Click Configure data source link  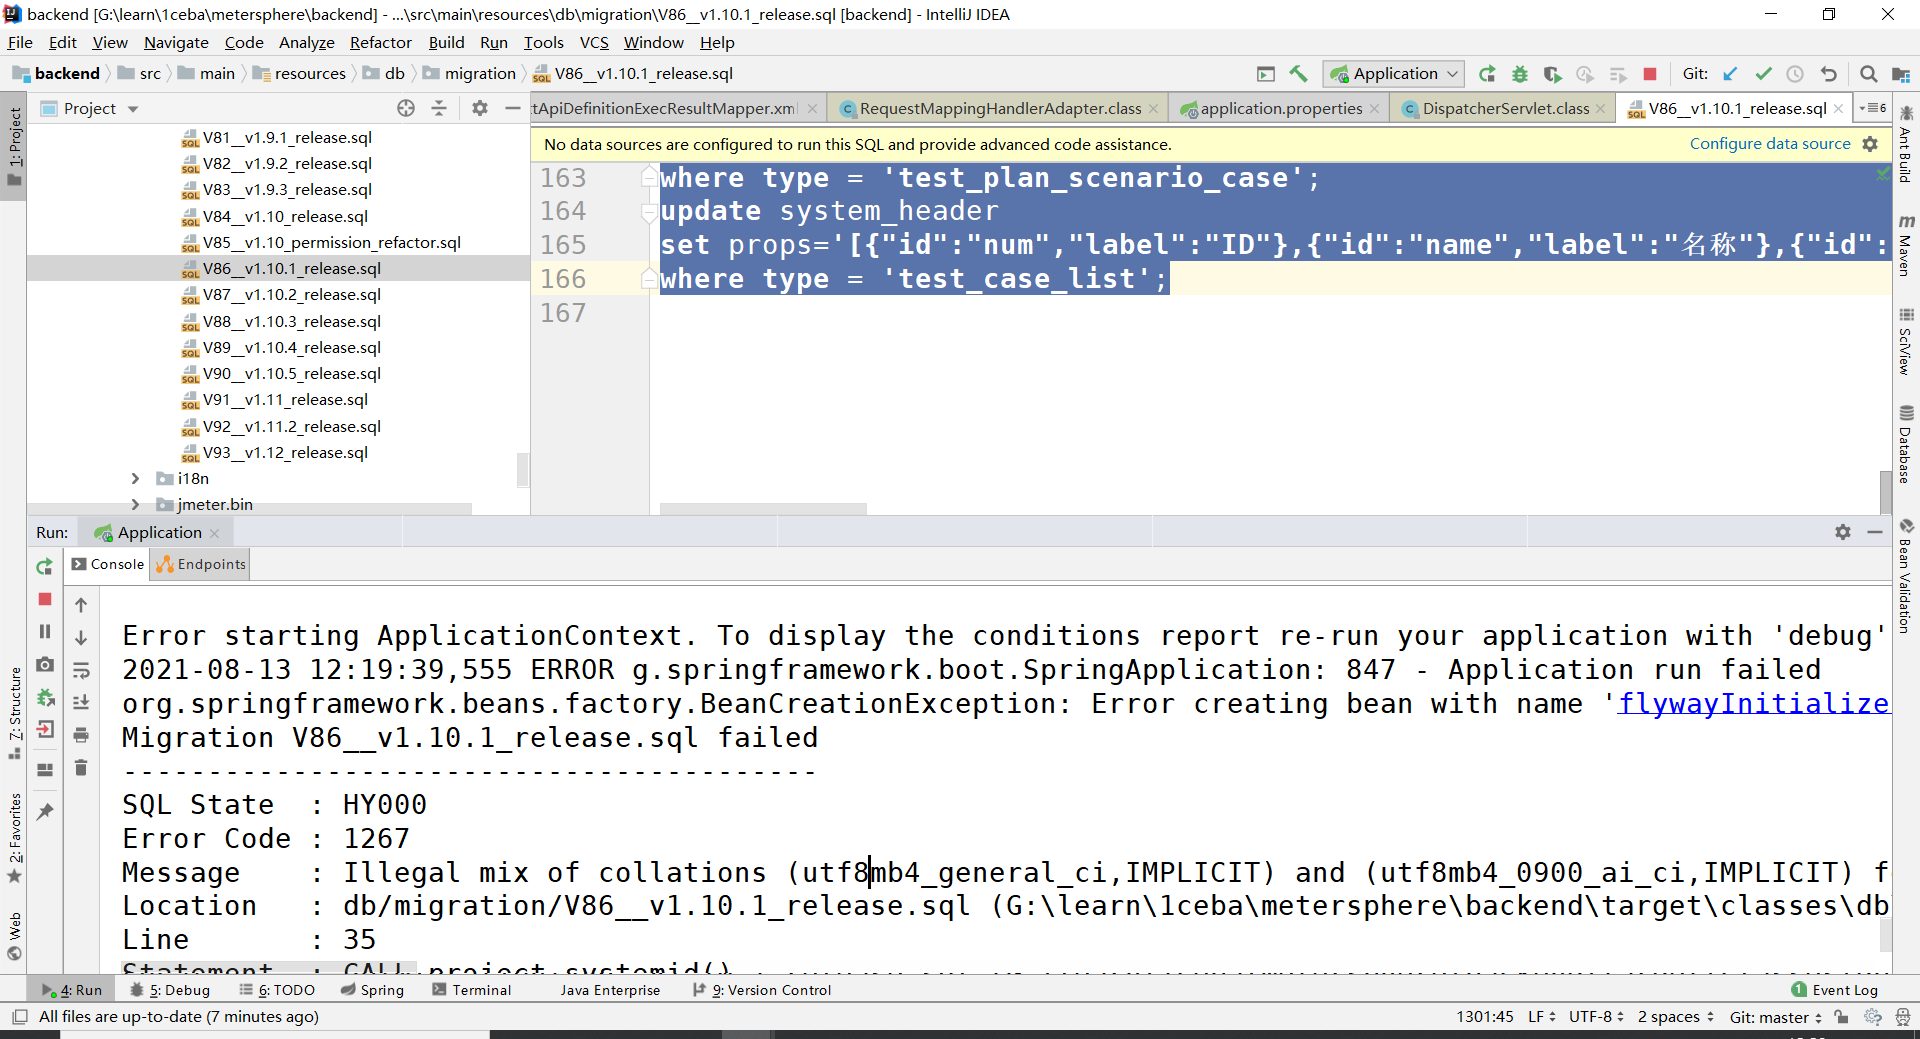(x=1770, y=144)
